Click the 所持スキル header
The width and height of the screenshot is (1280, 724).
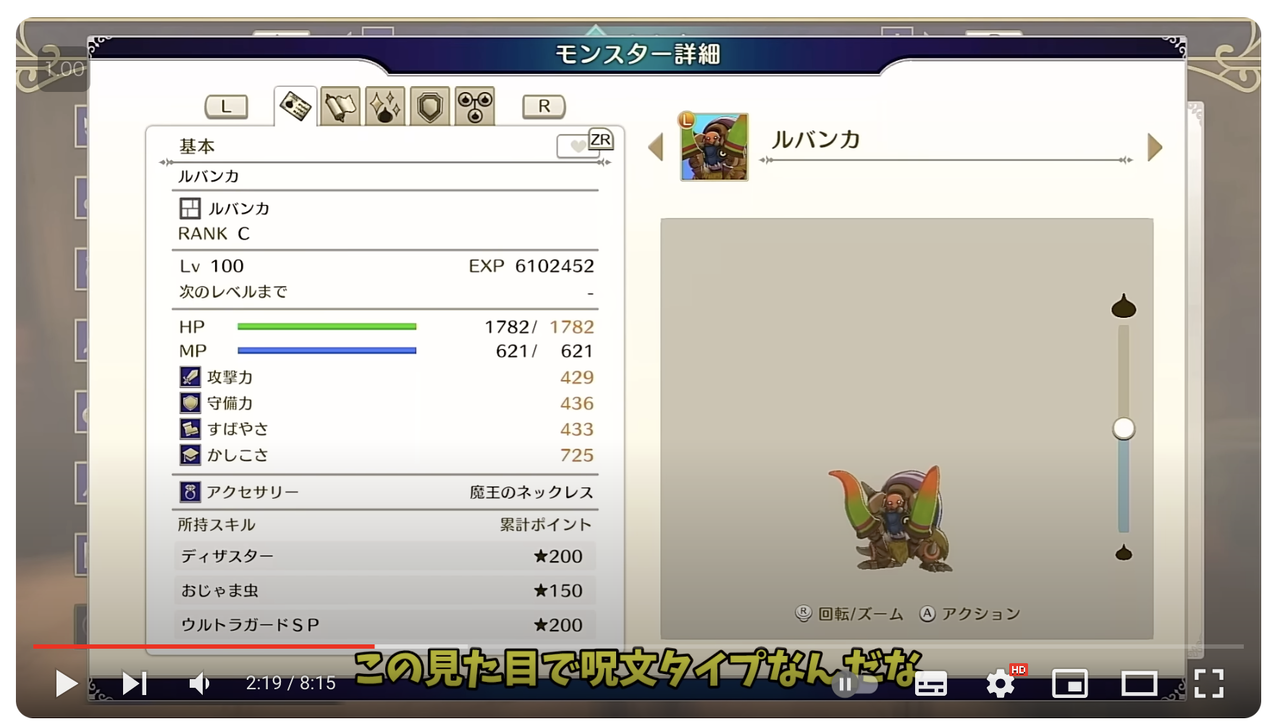(x=217, y=524)
